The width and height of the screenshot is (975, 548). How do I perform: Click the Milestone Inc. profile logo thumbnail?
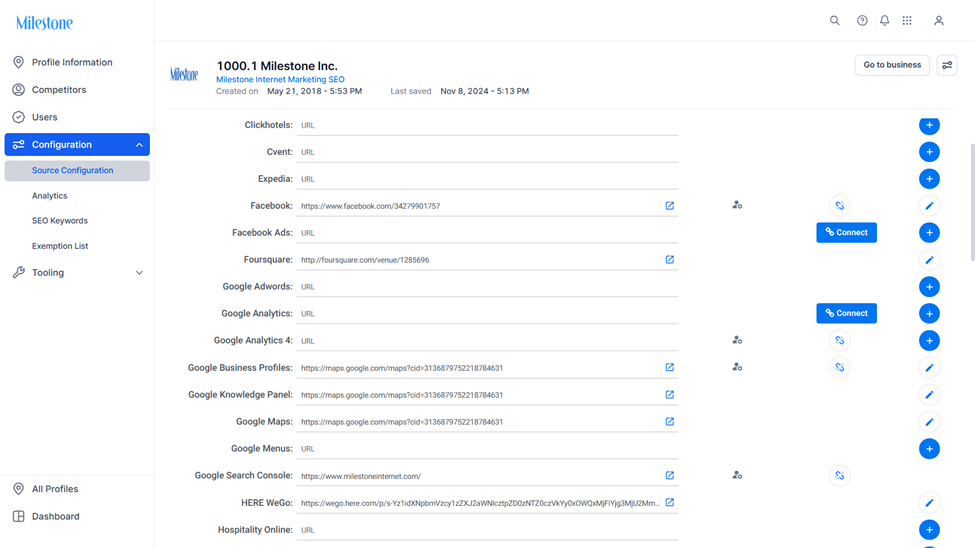coord(184,75)
